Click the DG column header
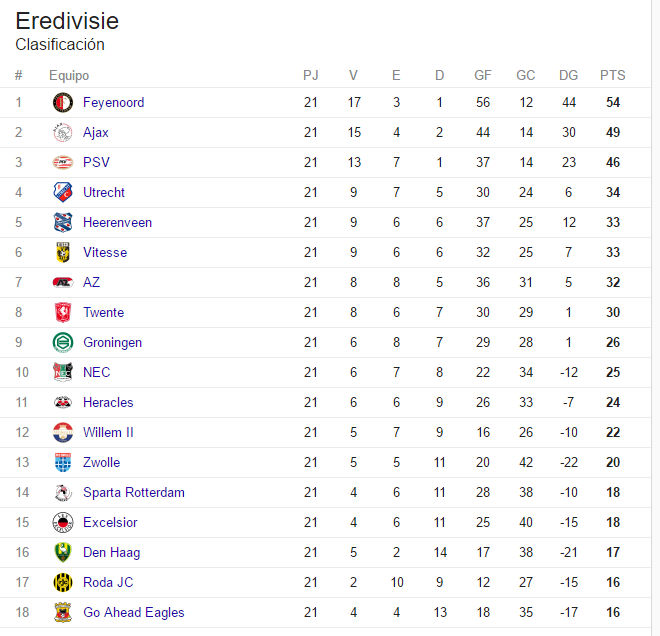The width and height of the screenshot is (660, 636). [x=568, y=75]
